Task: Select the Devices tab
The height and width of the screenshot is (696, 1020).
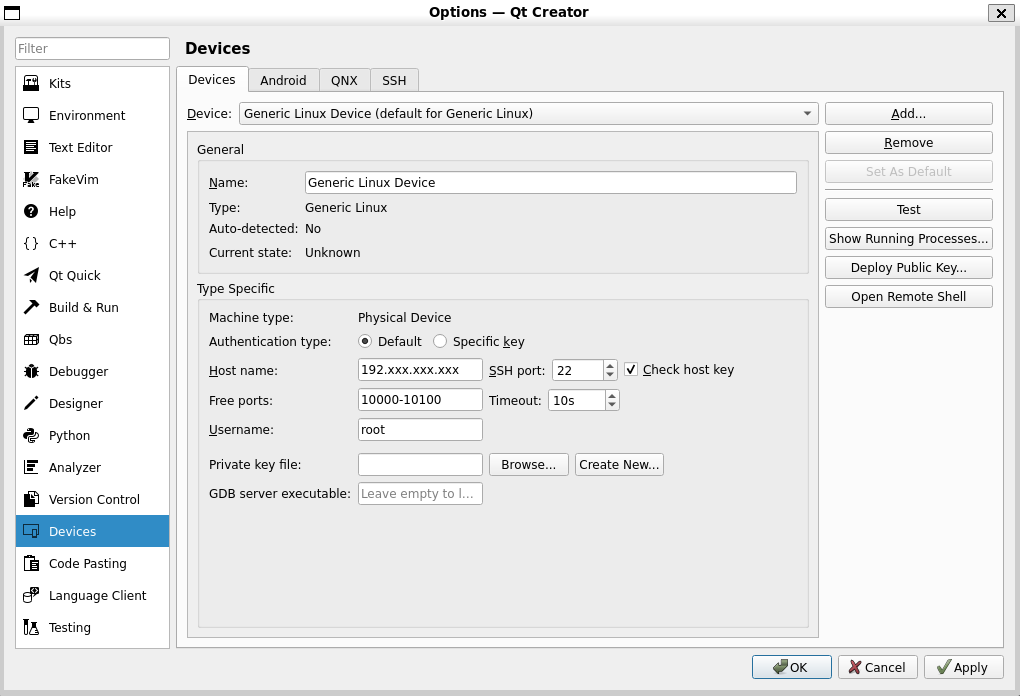Action: pos(212,79)
